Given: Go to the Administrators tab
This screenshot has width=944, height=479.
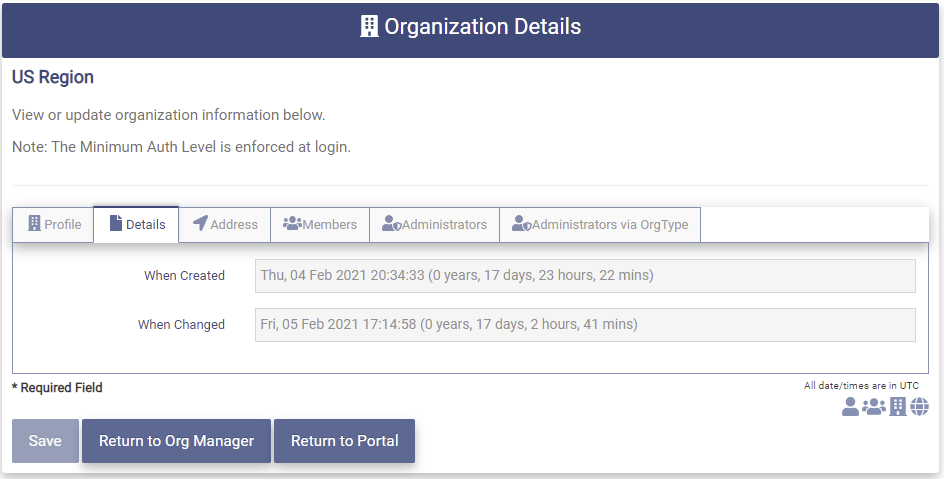Looking at the screenshot, I should click(434, 224).
